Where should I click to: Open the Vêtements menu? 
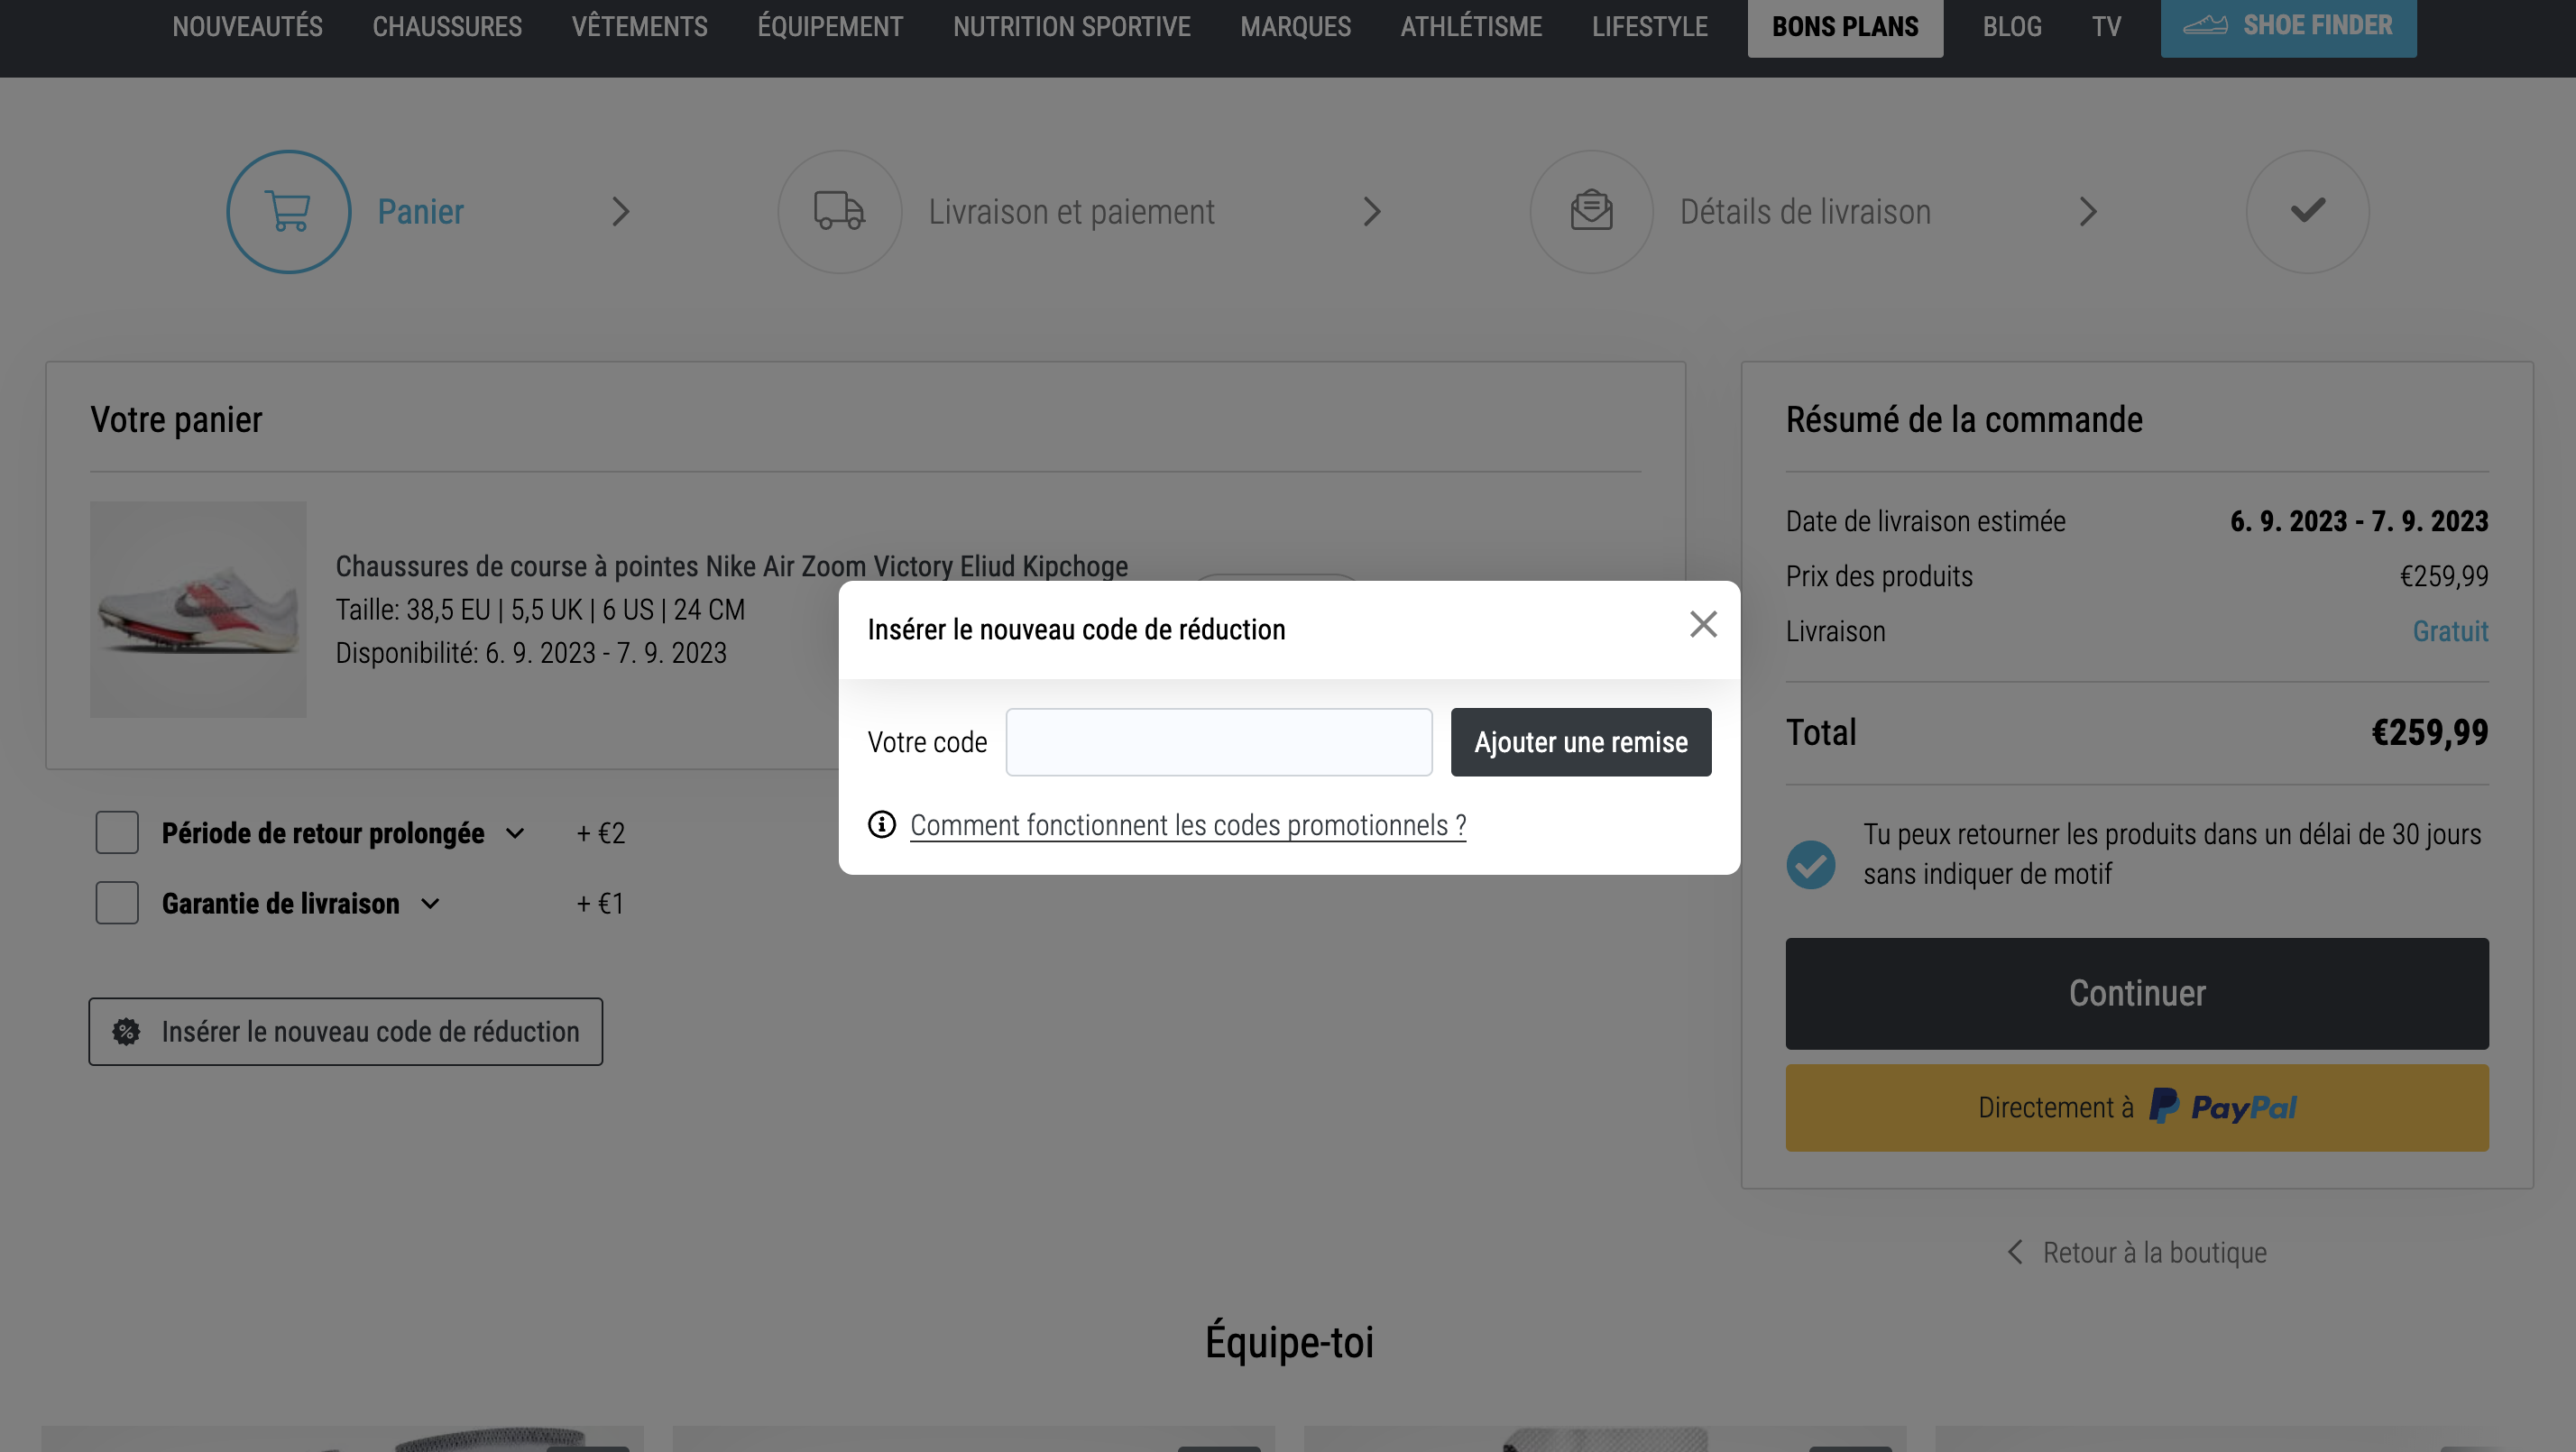[639, 26]
